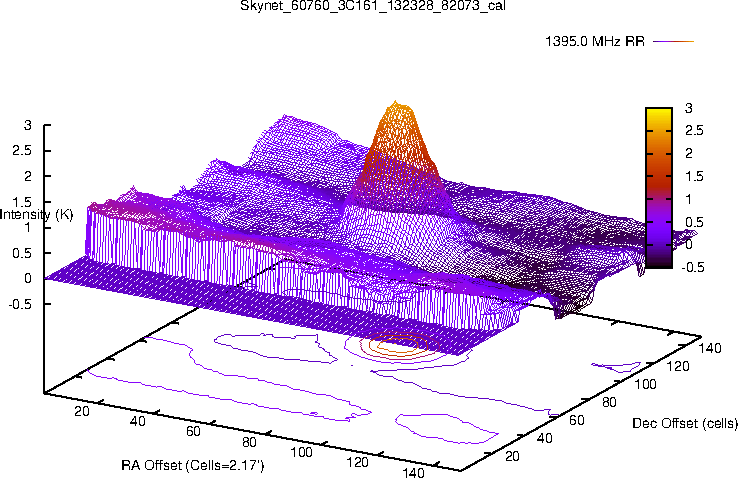The width and height of the screenshot is (738, 478).
Task: Click the intensity color bar gradient
Action: click(658, 188)
